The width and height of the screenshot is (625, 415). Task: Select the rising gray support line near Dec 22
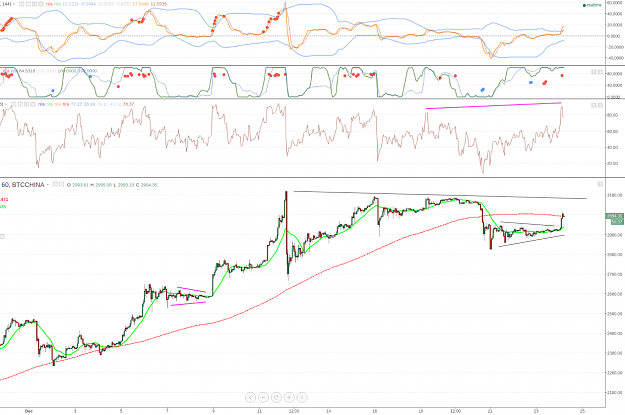(x=531, y=241)
